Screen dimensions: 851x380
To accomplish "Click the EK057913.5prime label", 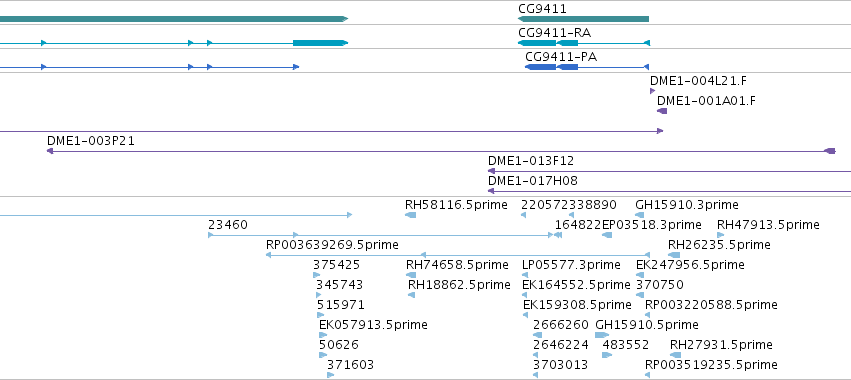I will click(x=373, y=325).
